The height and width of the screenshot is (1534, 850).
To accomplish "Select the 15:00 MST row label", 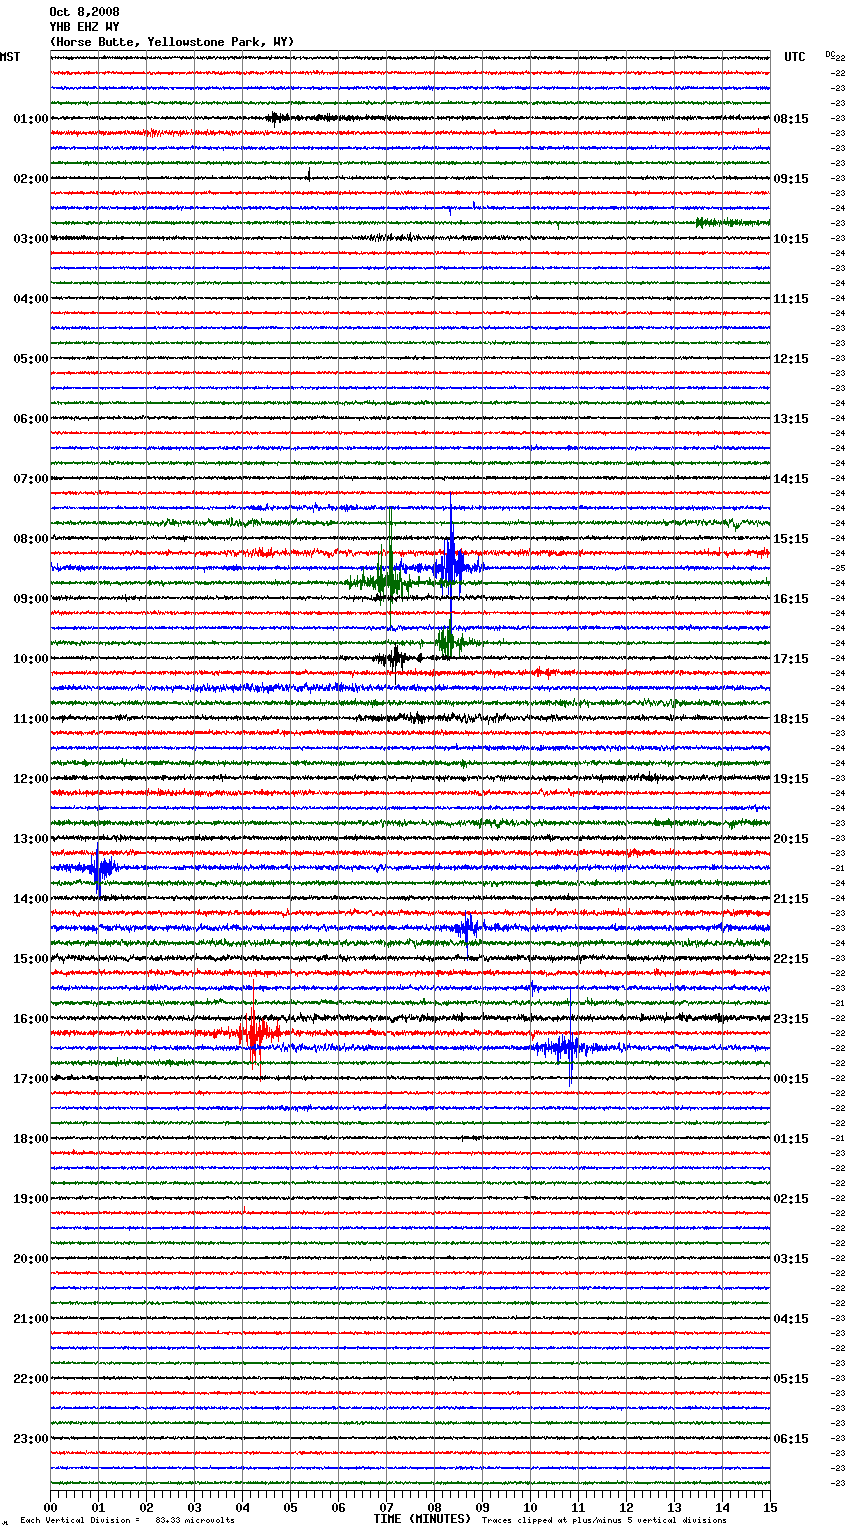I will click(x=31, y=959).
